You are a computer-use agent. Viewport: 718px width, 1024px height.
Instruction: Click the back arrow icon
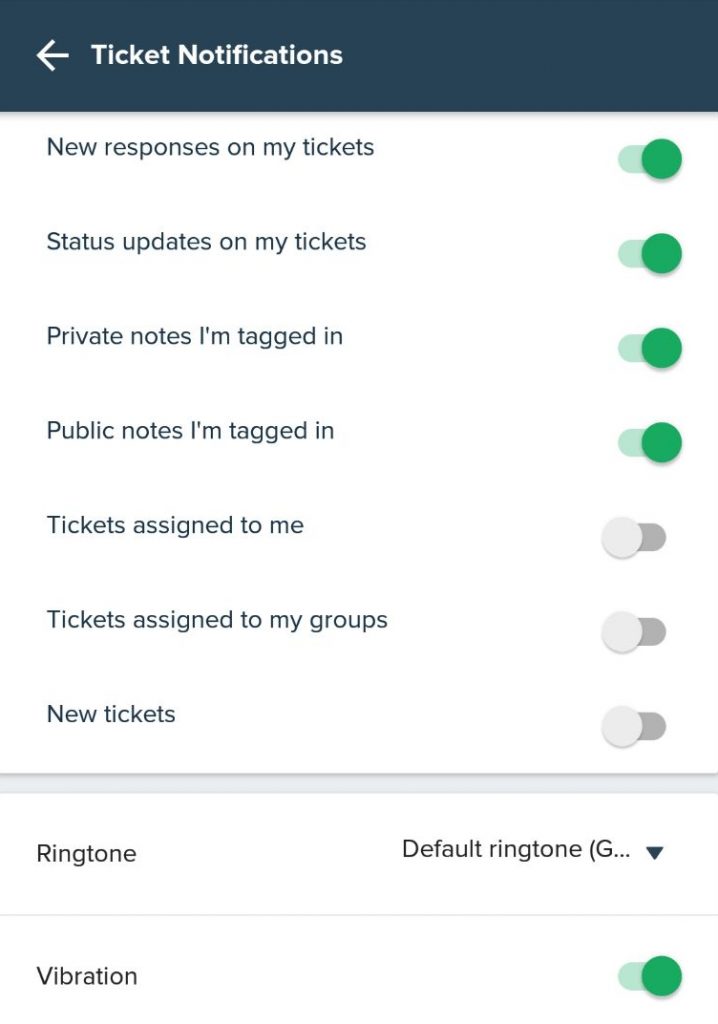(50, 55)
